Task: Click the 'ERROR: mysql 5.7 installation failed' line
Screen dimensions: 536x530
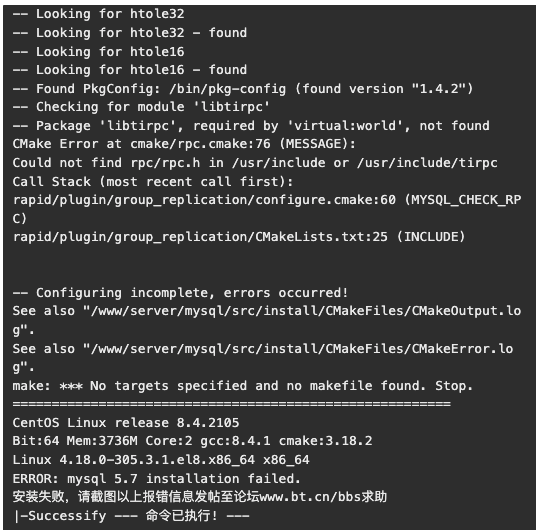Action: (x=157, y=479)
